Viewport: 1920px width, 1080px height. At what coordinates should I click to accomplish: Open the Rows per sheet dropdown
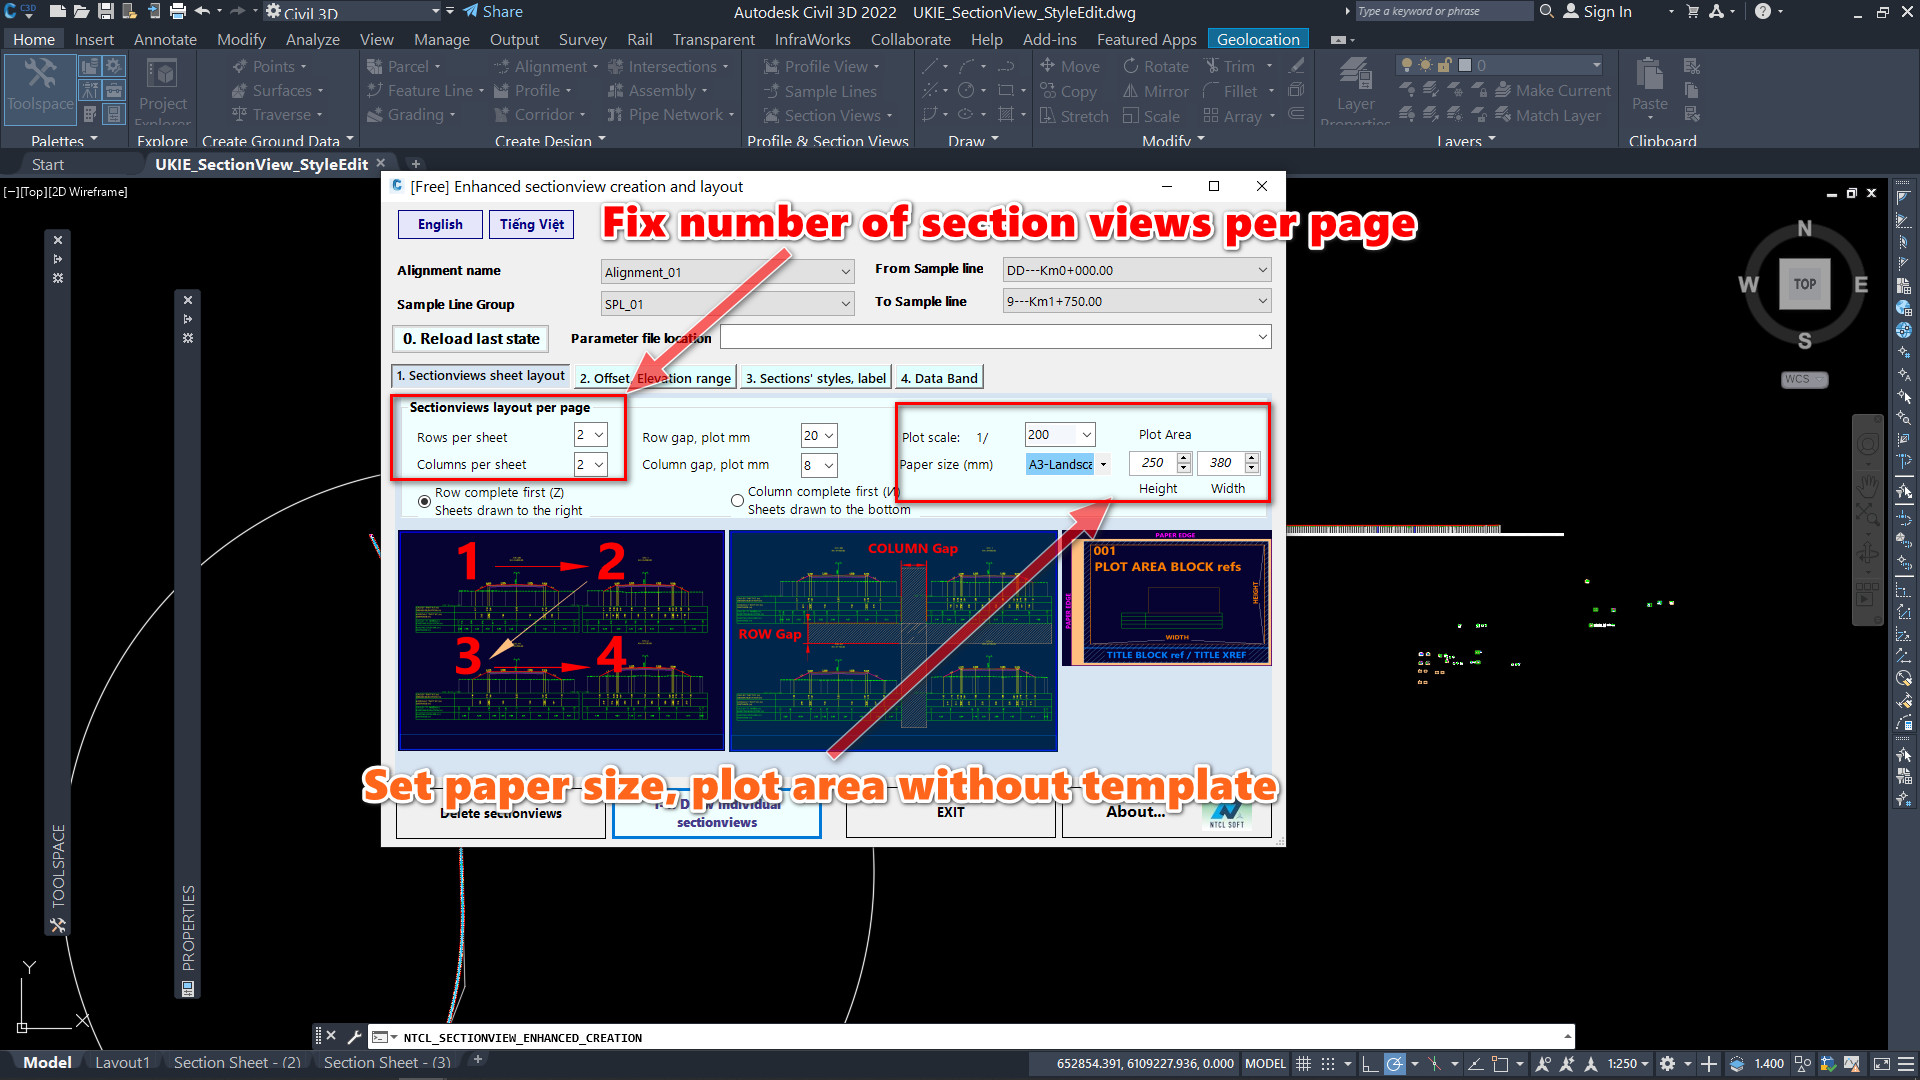(599, 435)
